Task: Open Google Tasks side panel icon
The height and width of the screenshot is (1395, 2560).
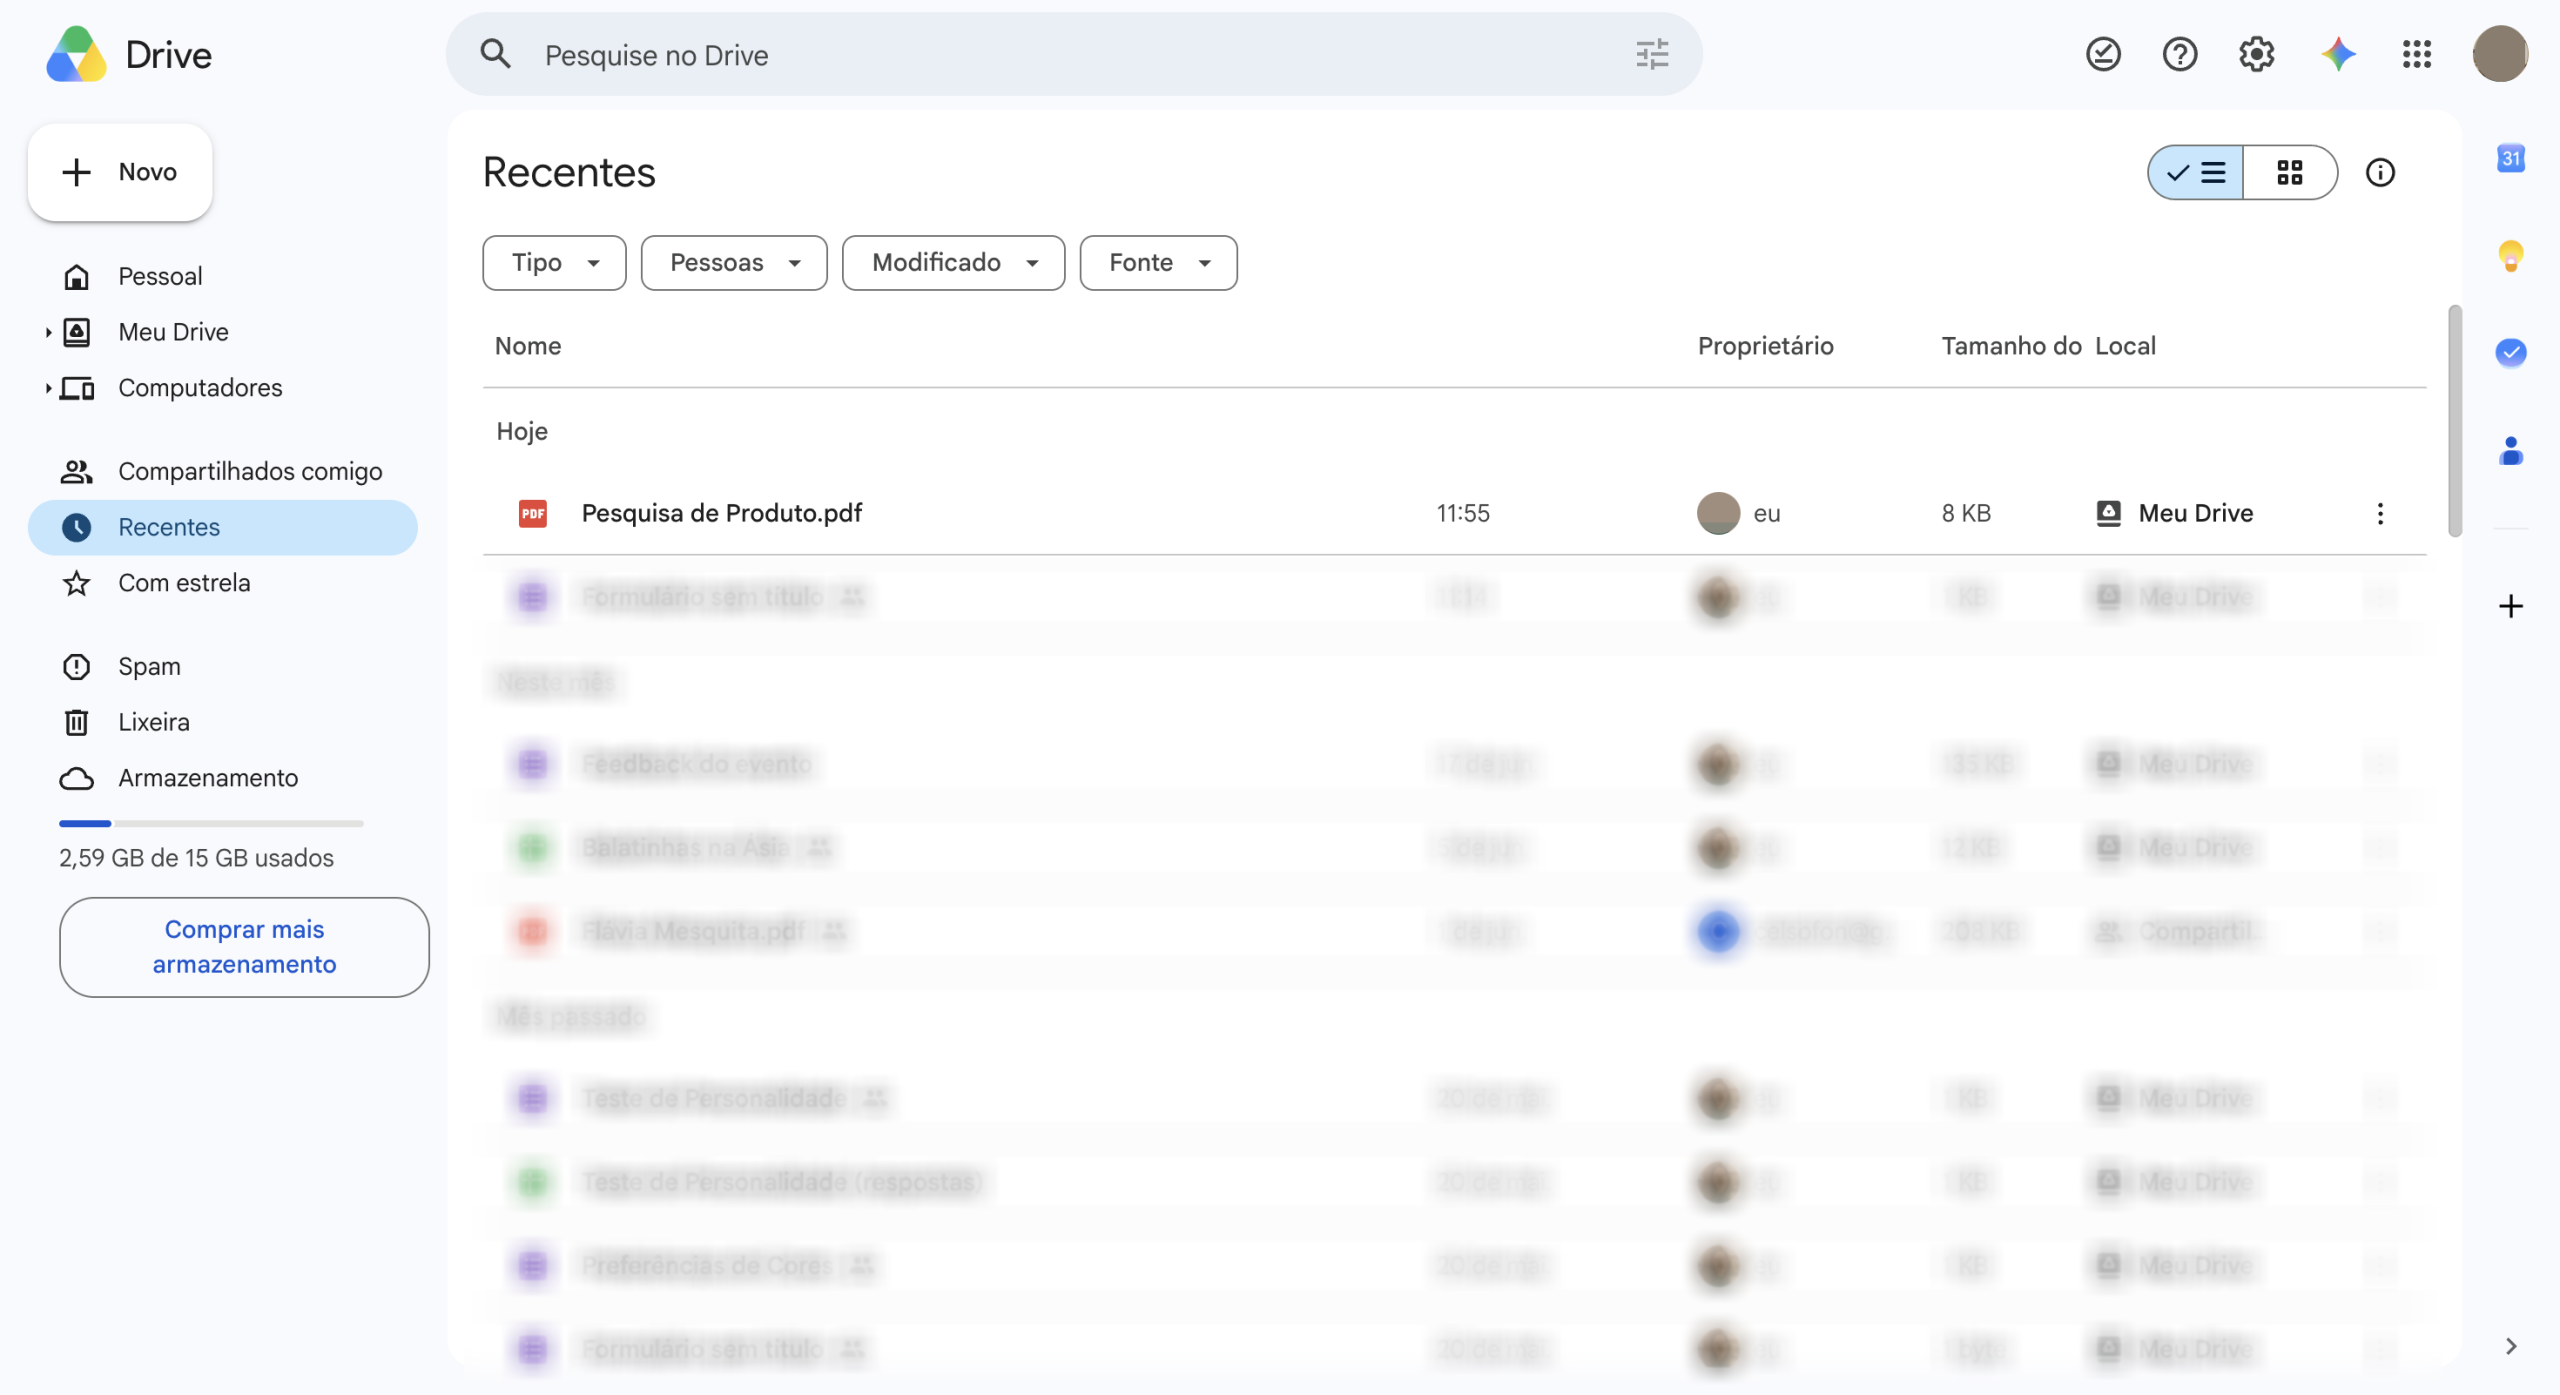Action: tap(2511, 352)
